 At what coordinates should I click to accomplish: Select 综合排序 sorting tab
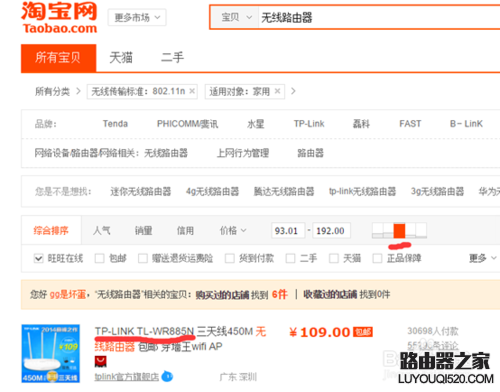[51, 230]
